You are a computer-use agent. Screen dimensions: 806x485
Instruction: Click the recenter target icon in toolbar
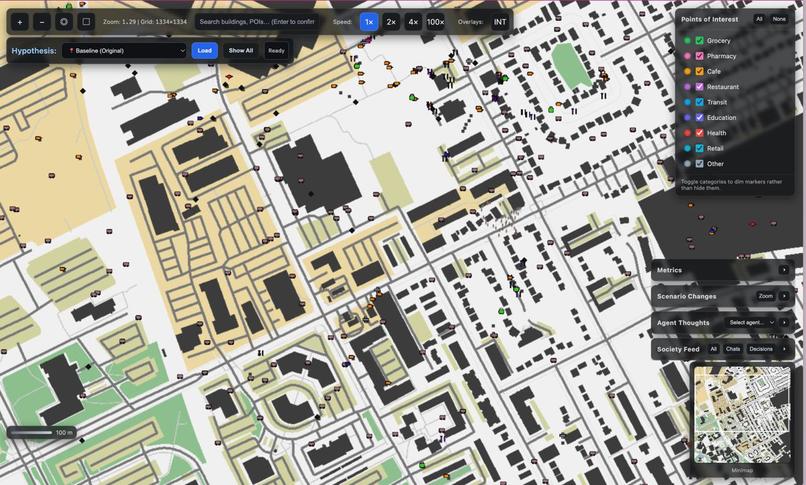pos(64,22)
